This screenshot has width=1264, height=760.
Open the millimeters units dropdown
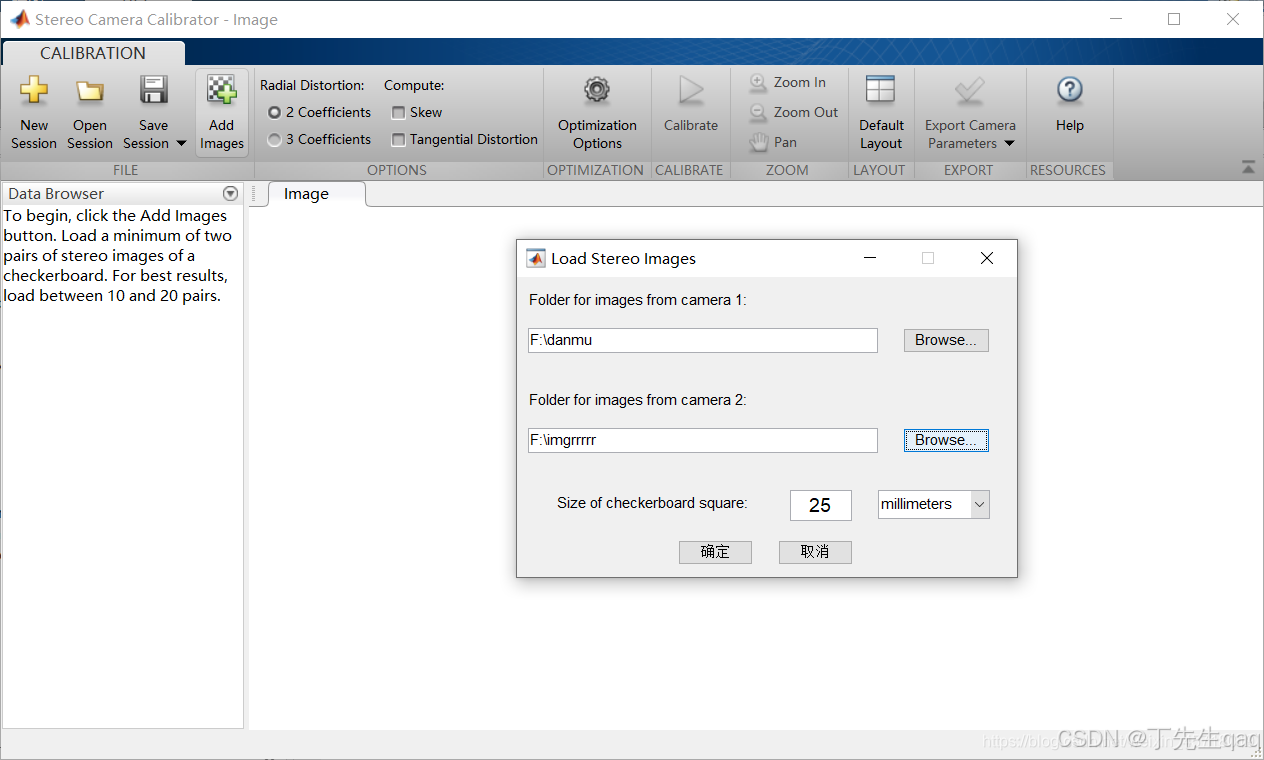[933, 505]
